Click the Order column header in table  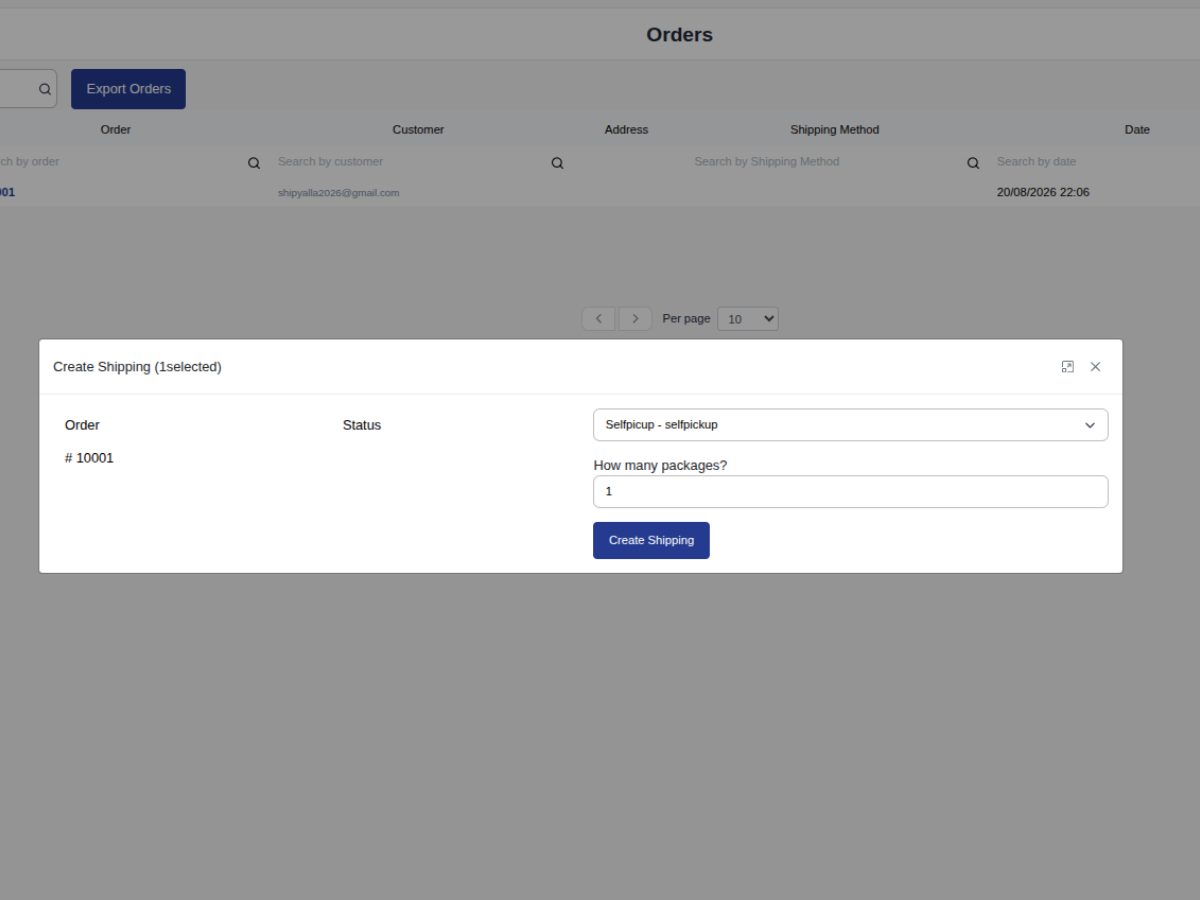115,130
